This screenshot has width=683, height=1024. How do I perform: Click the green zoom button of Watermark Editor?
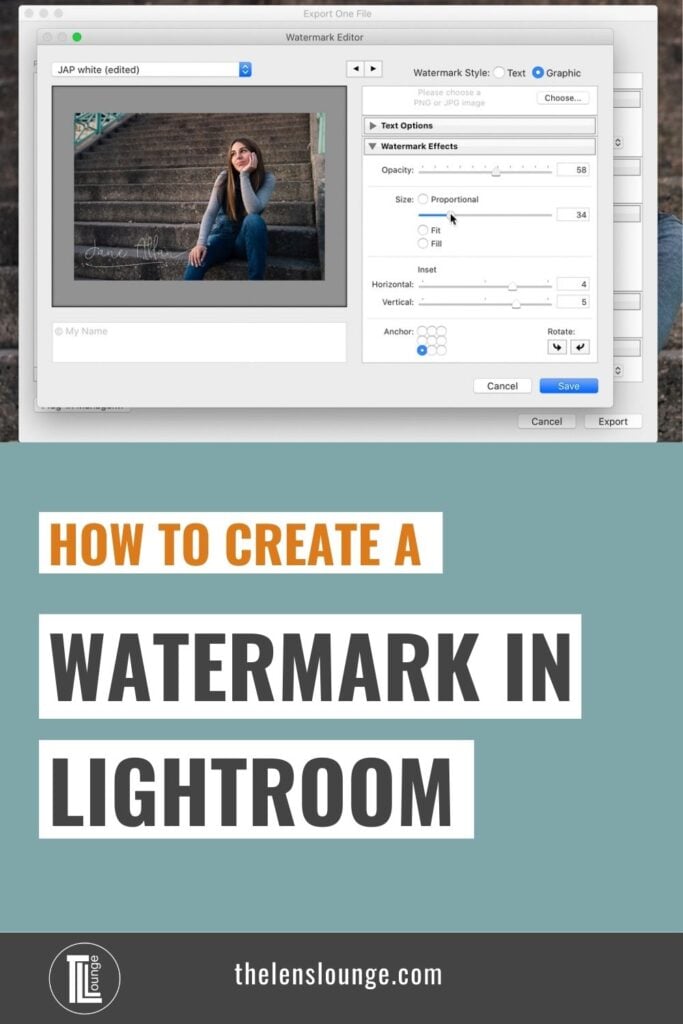click(77, 37)
